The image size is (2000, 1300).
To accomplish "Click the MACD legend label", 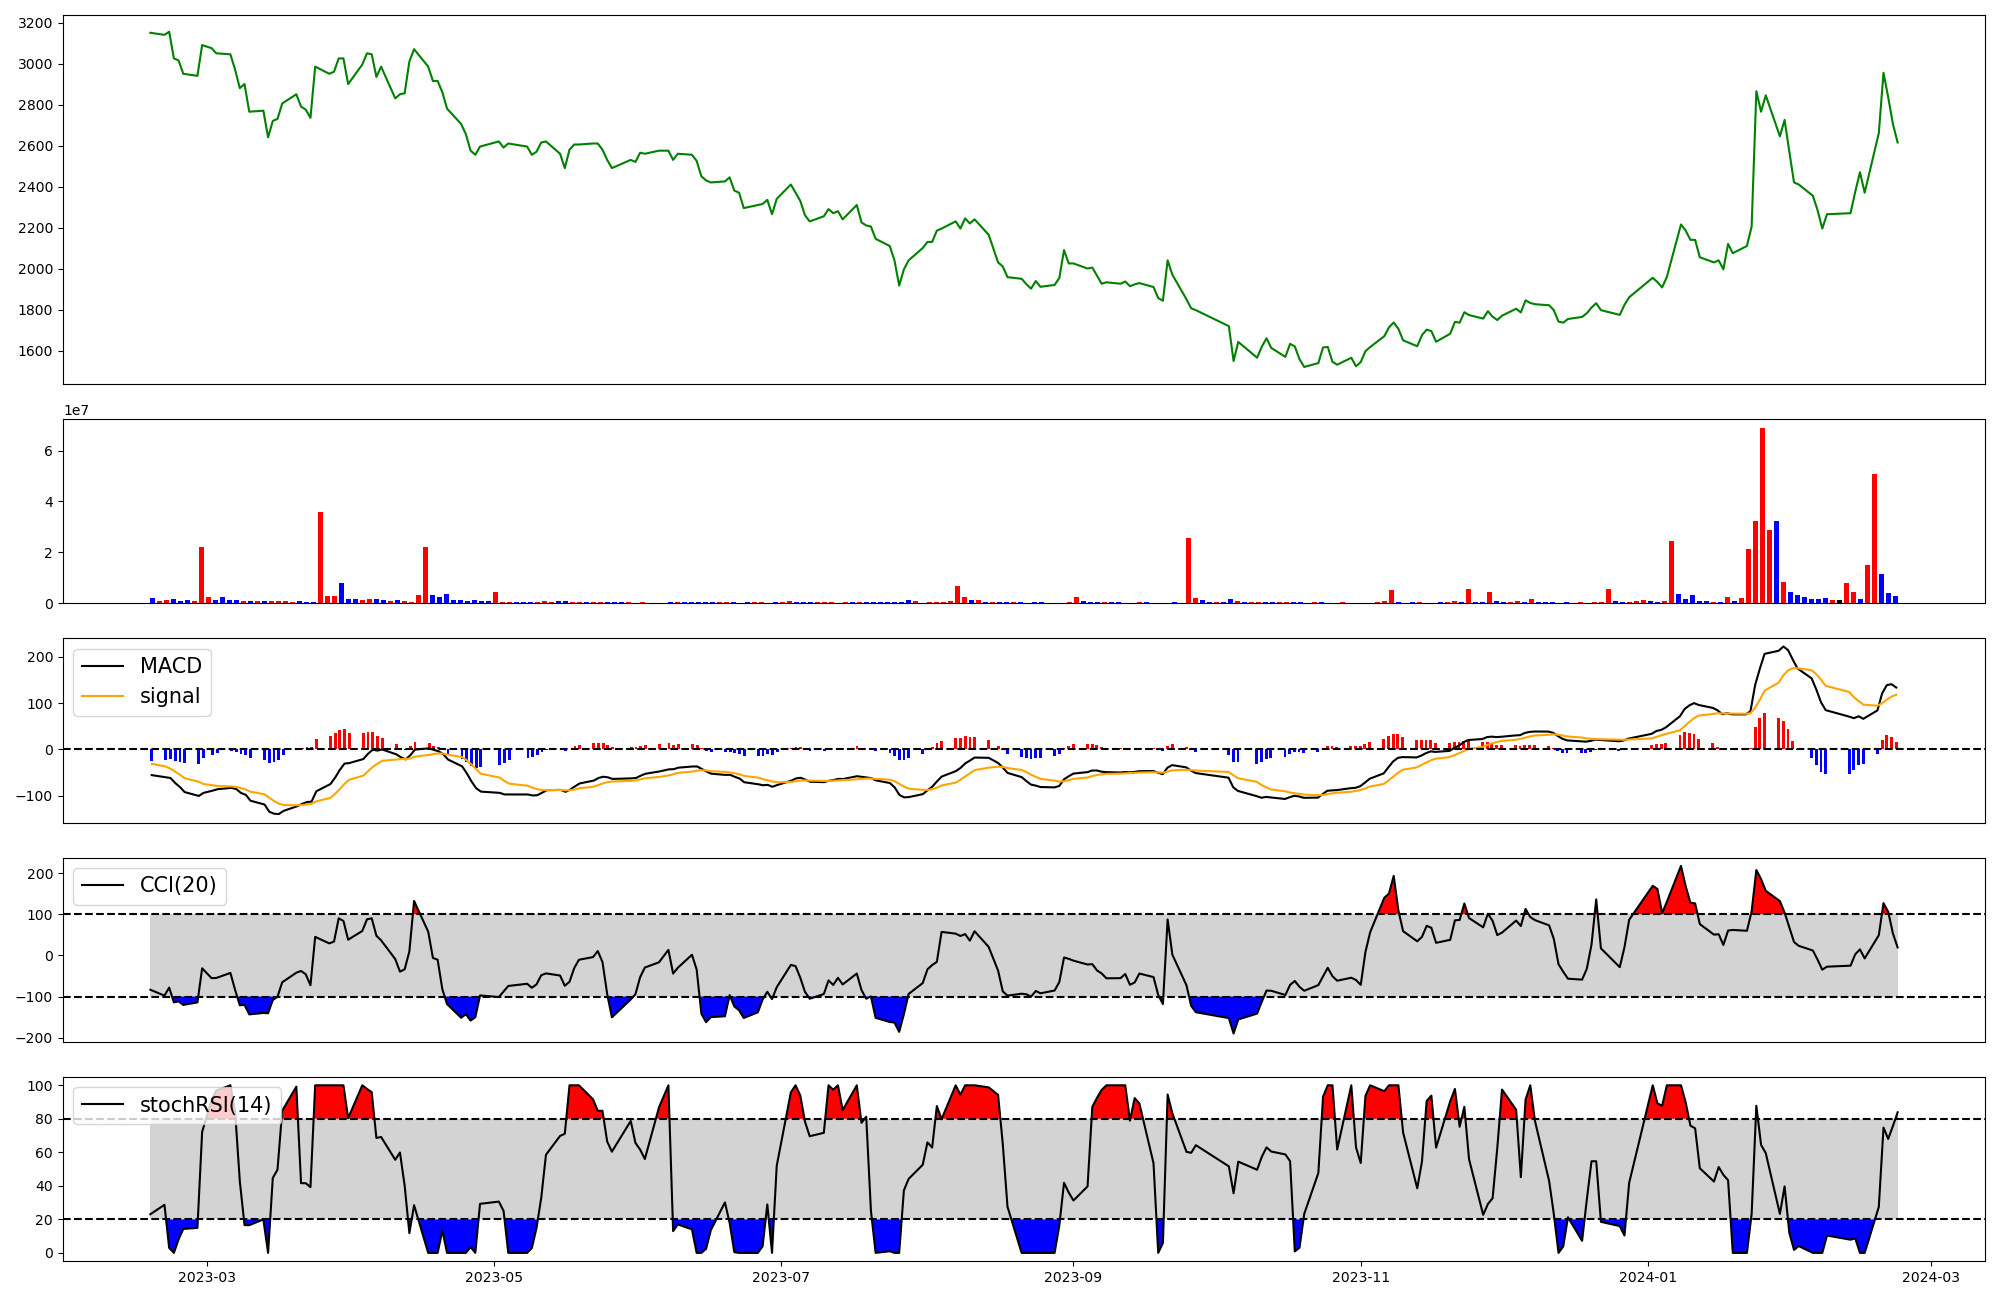I will click(x=170, y=666).
